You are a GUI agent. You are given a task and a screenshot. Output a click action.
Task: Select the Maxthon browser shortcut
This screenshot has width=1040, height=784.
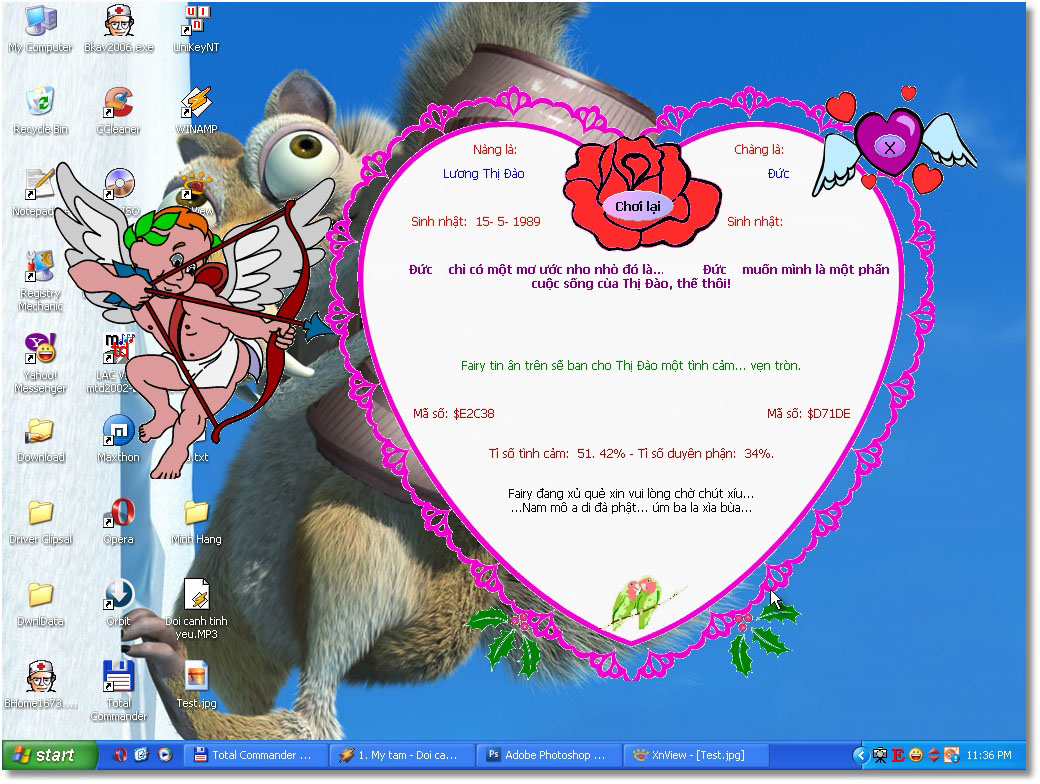click(x=119, y=440)
